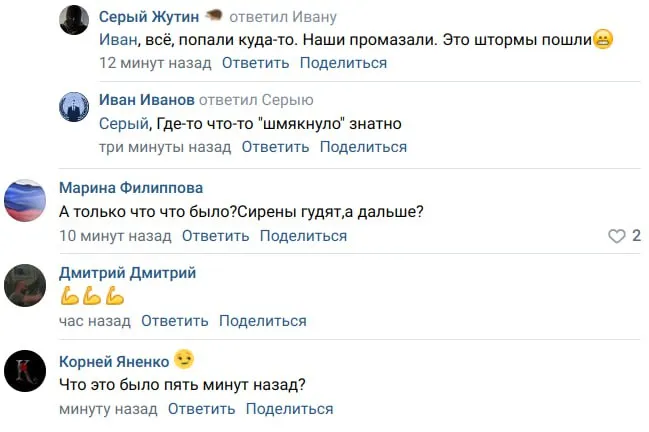Screen dimensions: 649x432
Task: Open Корней Яненко's avatar with letter K
Action: tap(25, 372)
